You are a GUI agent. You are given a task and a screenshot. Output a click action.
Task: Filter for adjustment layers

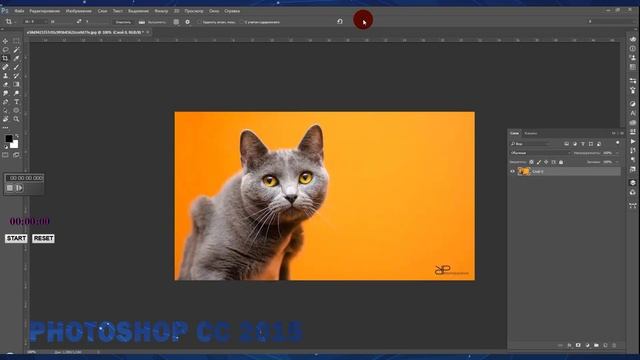(575, 144)
